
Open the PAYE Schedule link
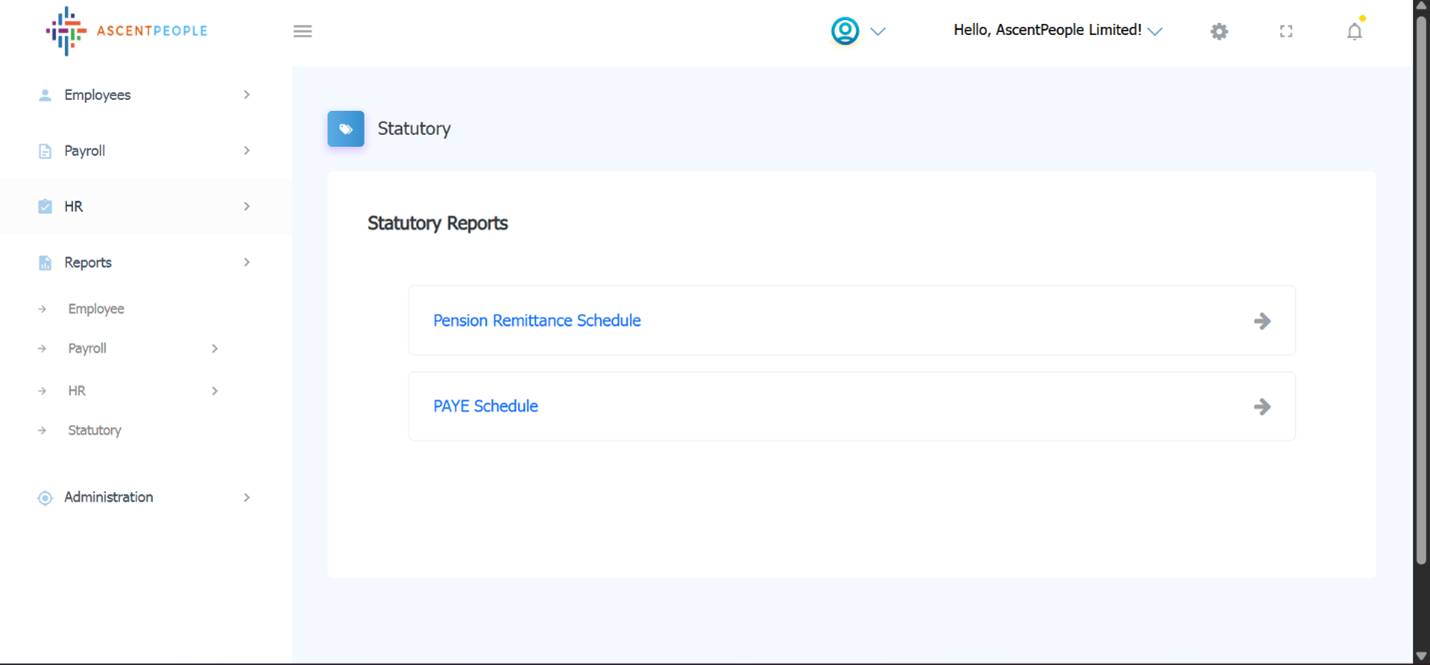485,407
